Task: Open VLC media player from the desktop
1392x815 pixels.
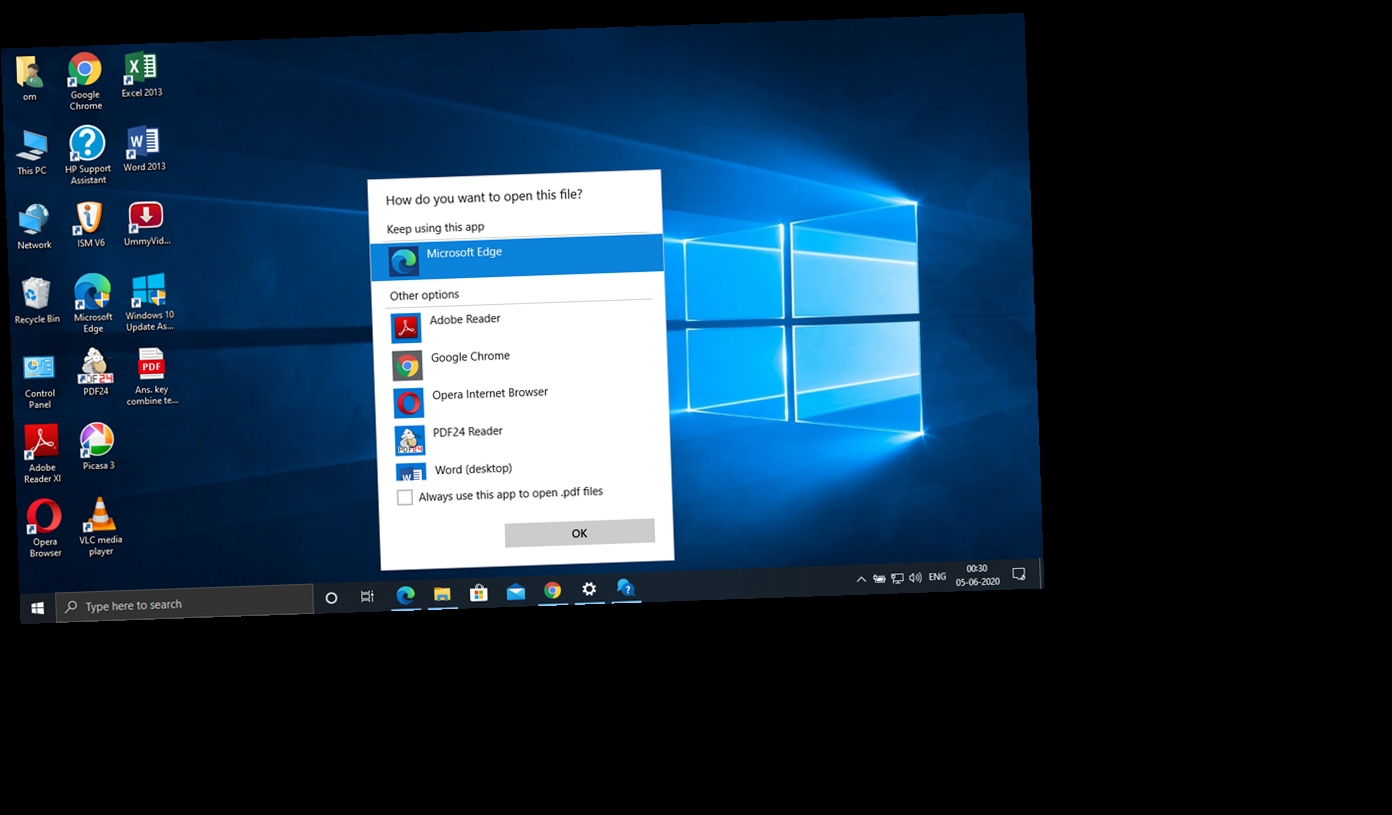Action: (x=99, y=522)
